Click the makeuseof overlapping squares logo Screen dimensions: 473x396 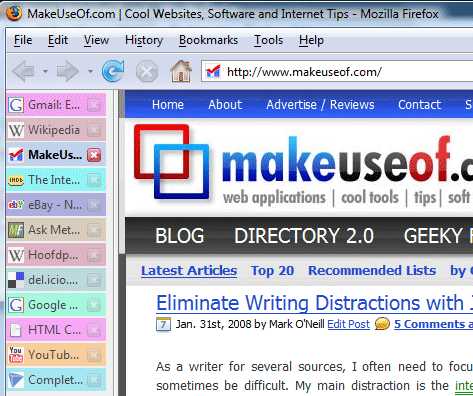pos(172,162)
